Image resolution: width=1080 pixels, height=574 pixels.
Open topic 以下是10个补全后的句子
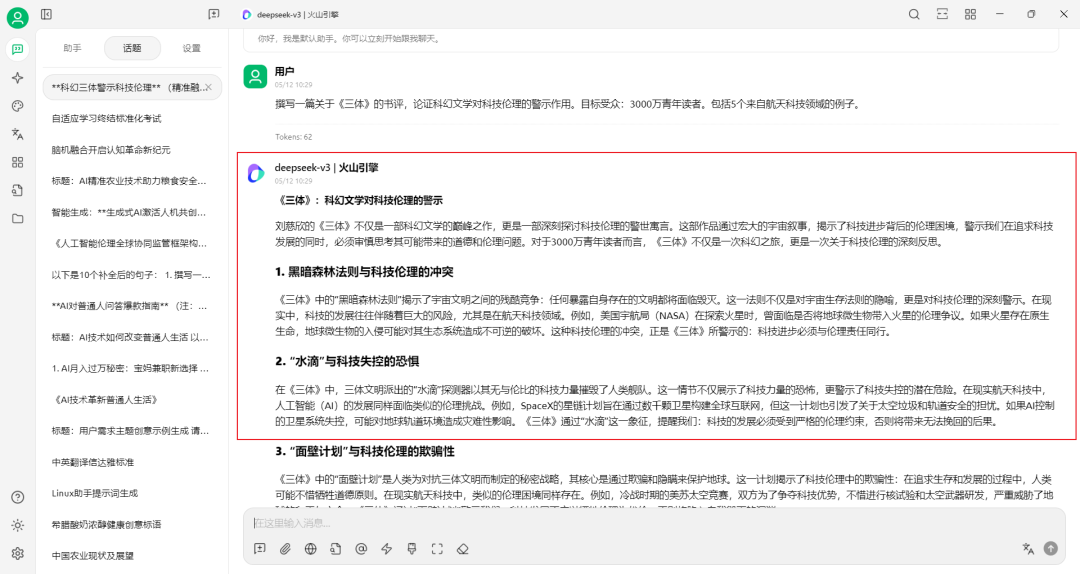pyautogui.click(x=132, y=275)
